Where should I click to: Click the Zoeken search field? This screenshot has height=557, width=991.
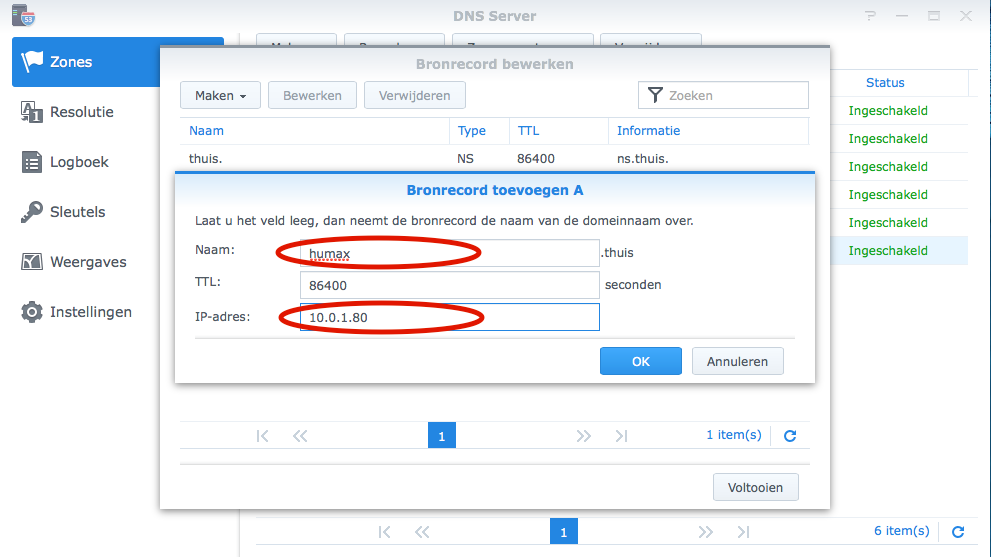723,95
